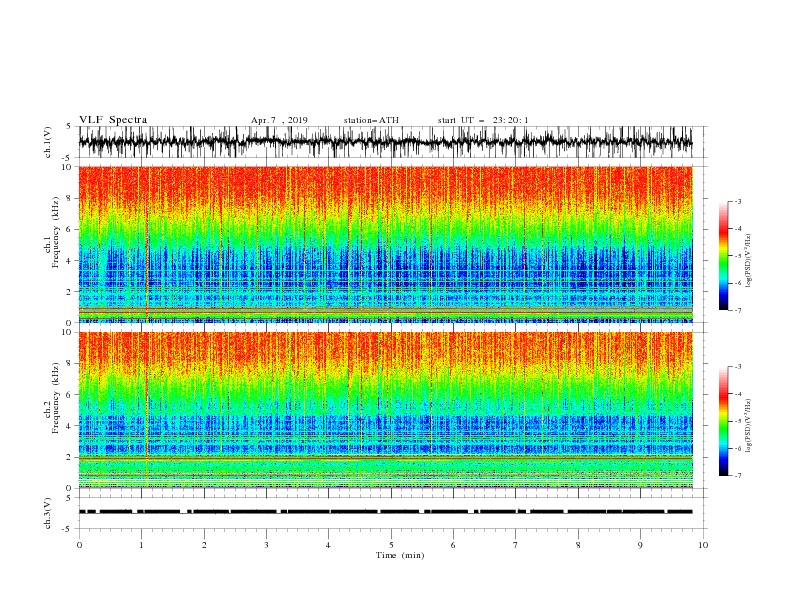Click the 'ch.1(V)' waveform axis label
The image size is (792, 612).
click(x=48, y=142)
